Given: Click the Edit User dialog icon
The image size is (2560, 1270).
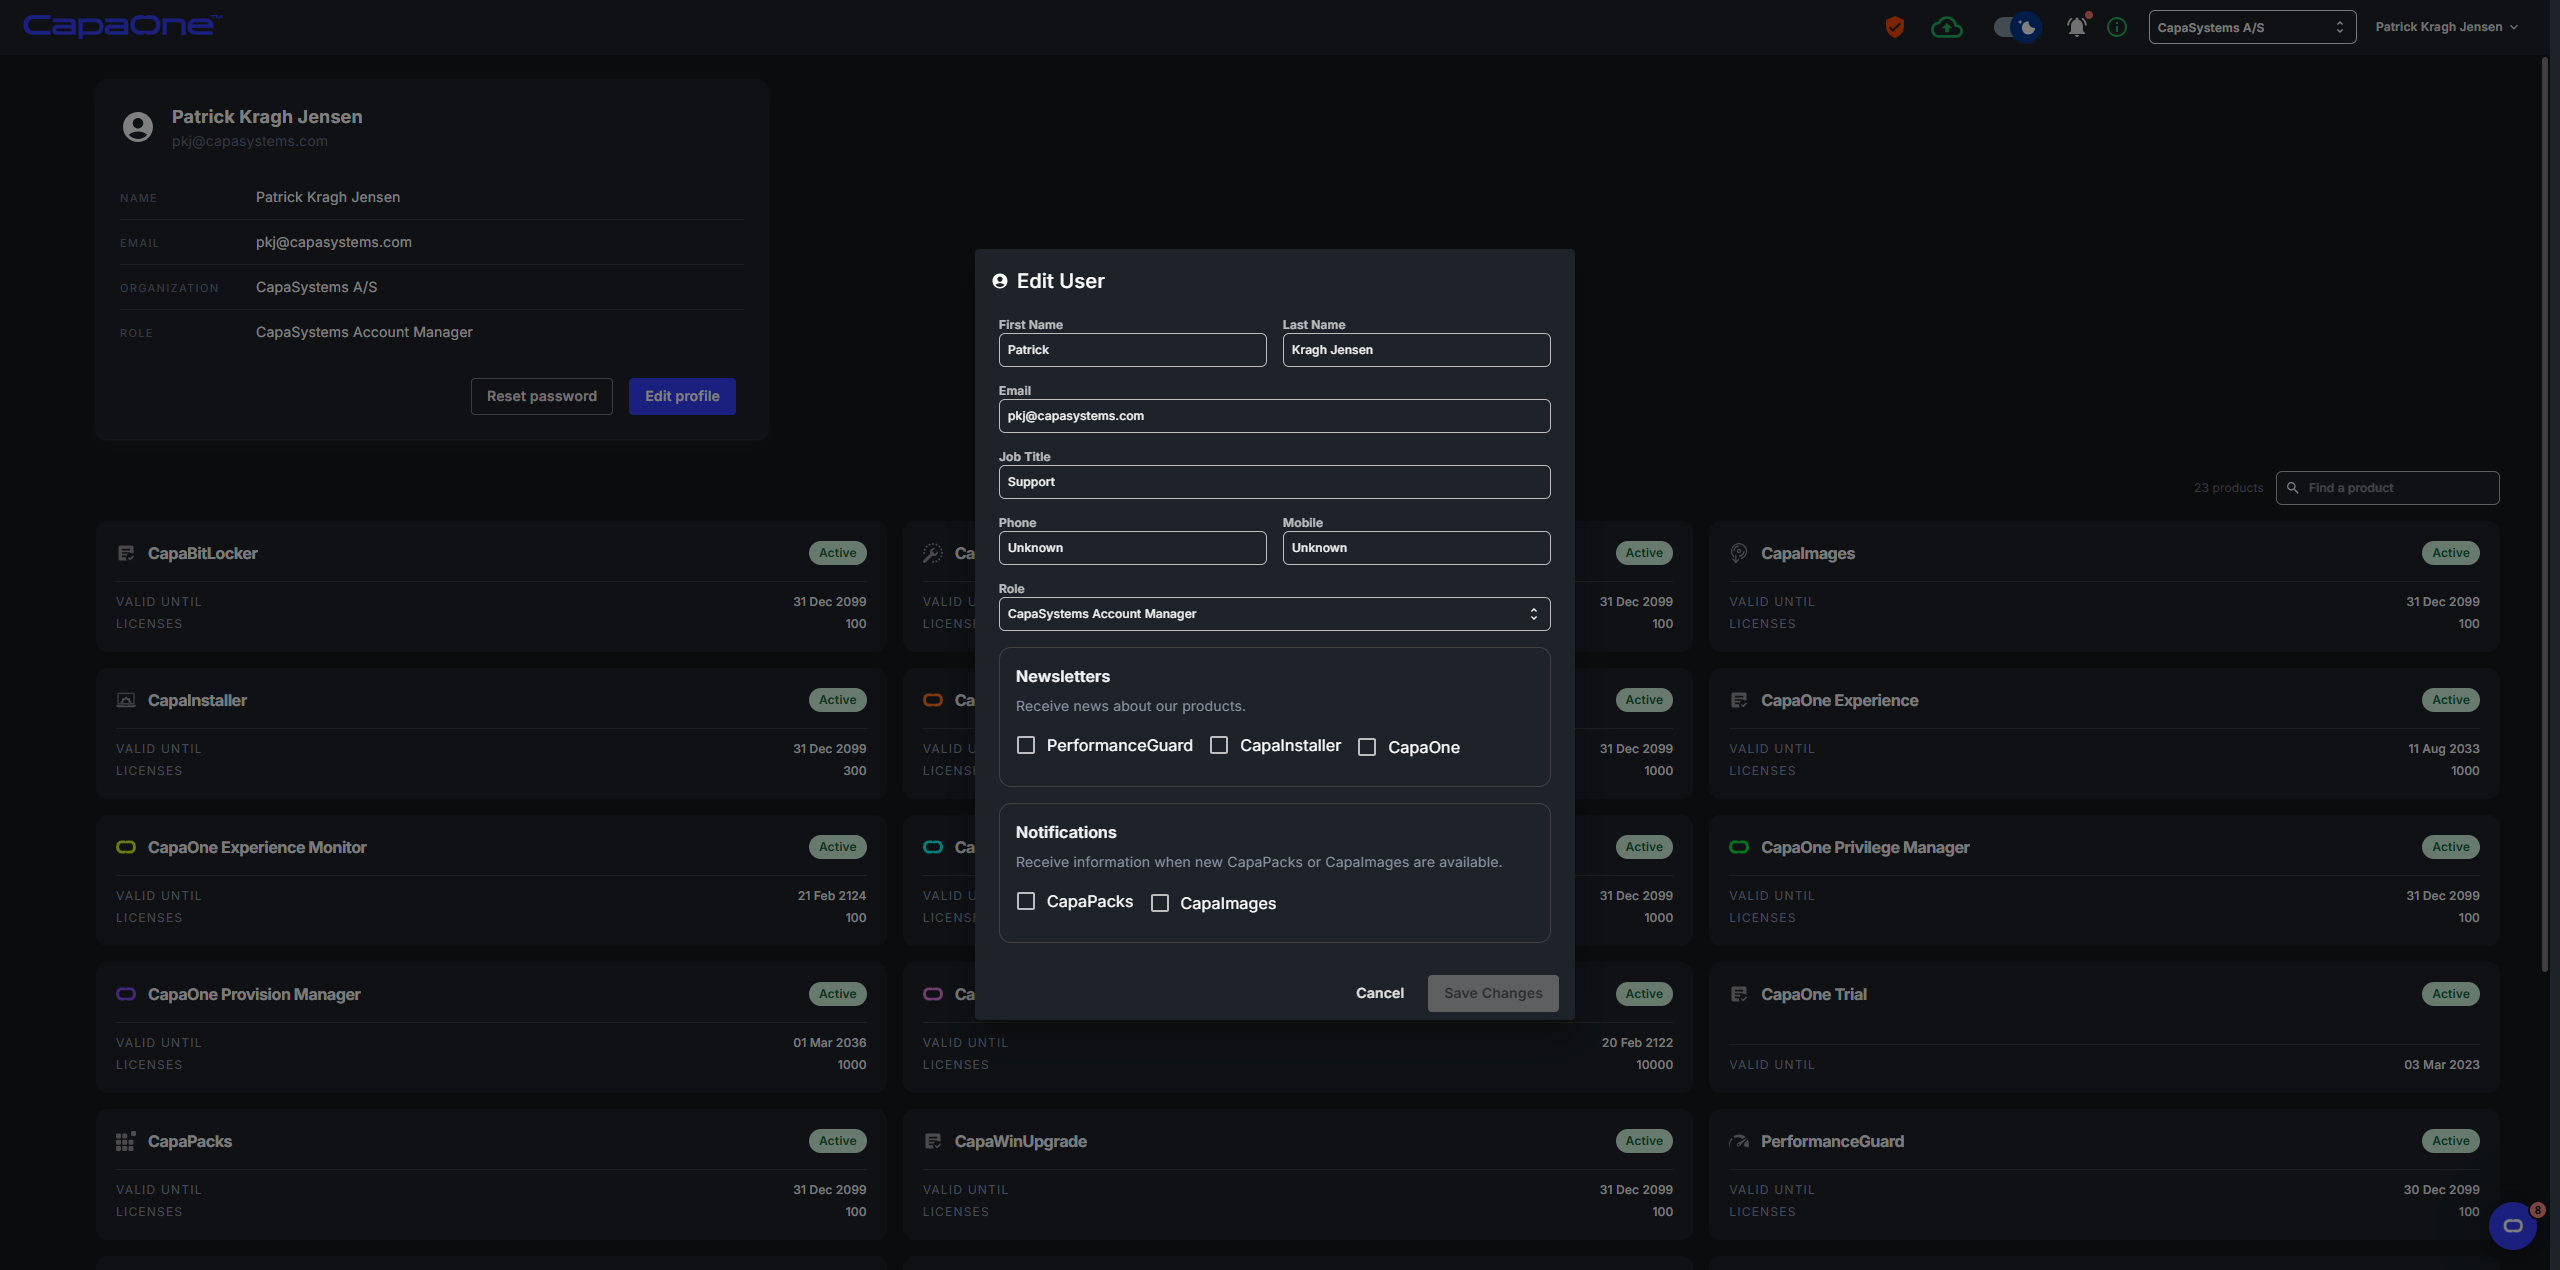Looking at the screenshot, I should pyautogui.click(x=1000, y=281).
